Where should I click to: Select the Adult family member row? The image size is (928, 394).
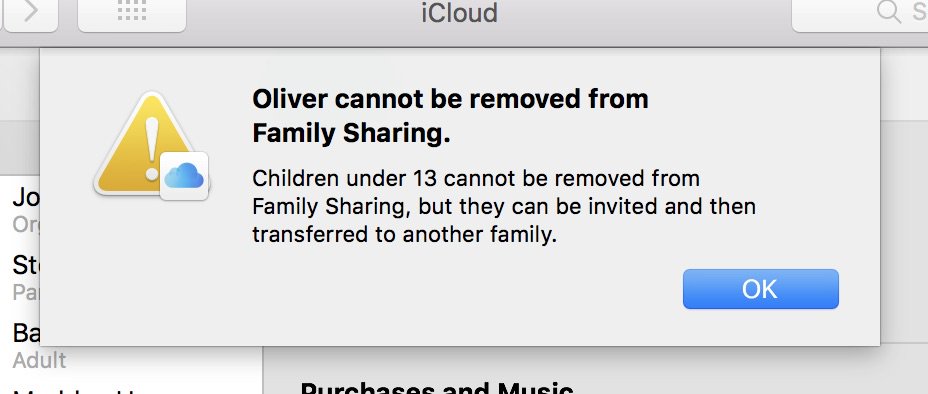(x=130, y=346)
